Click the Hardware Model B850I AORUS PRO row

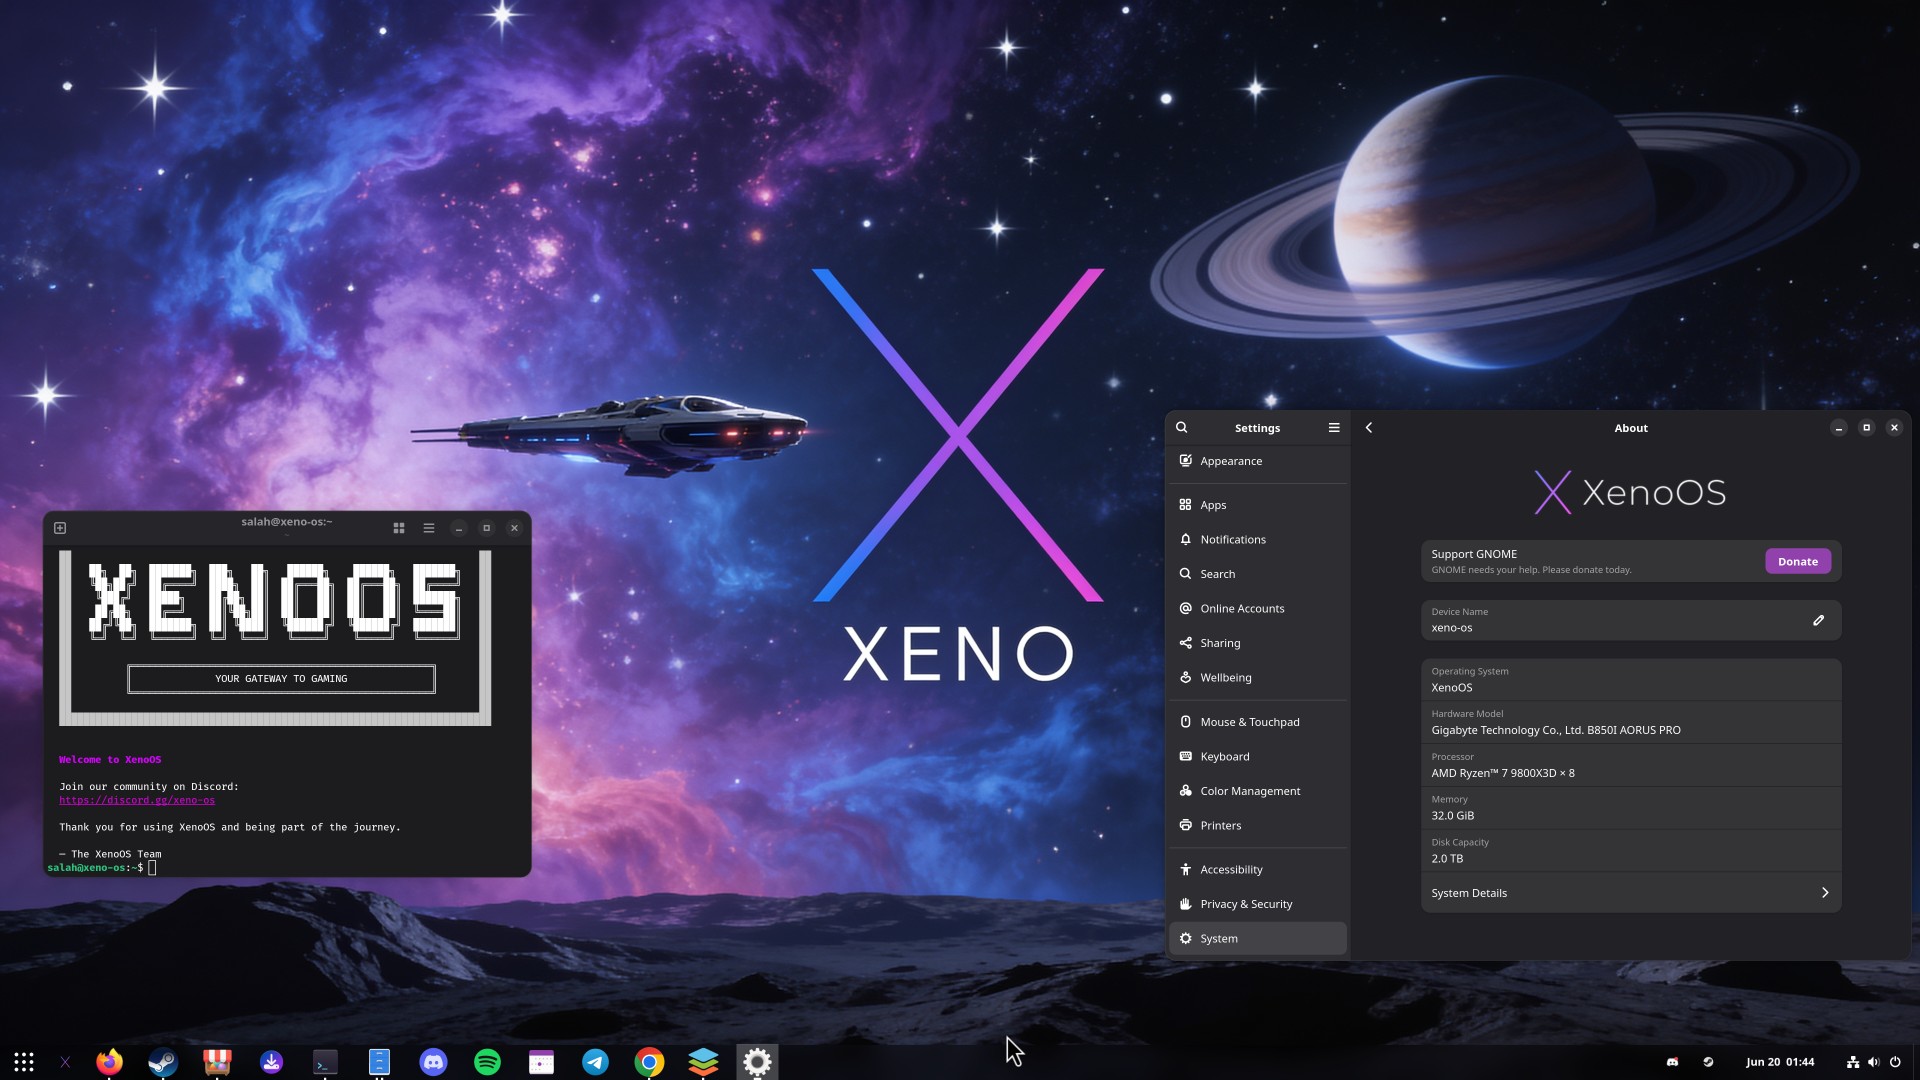click(x=1631, y=722)
